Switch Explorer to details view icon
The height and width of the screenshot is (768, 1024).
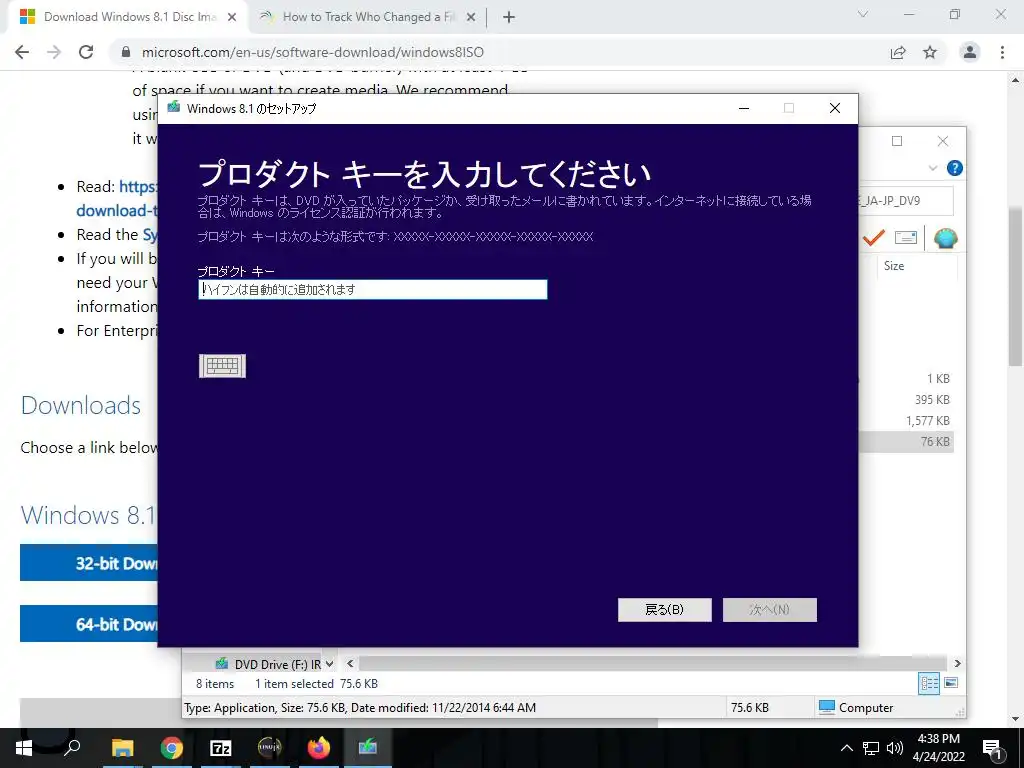coord(929,684)
